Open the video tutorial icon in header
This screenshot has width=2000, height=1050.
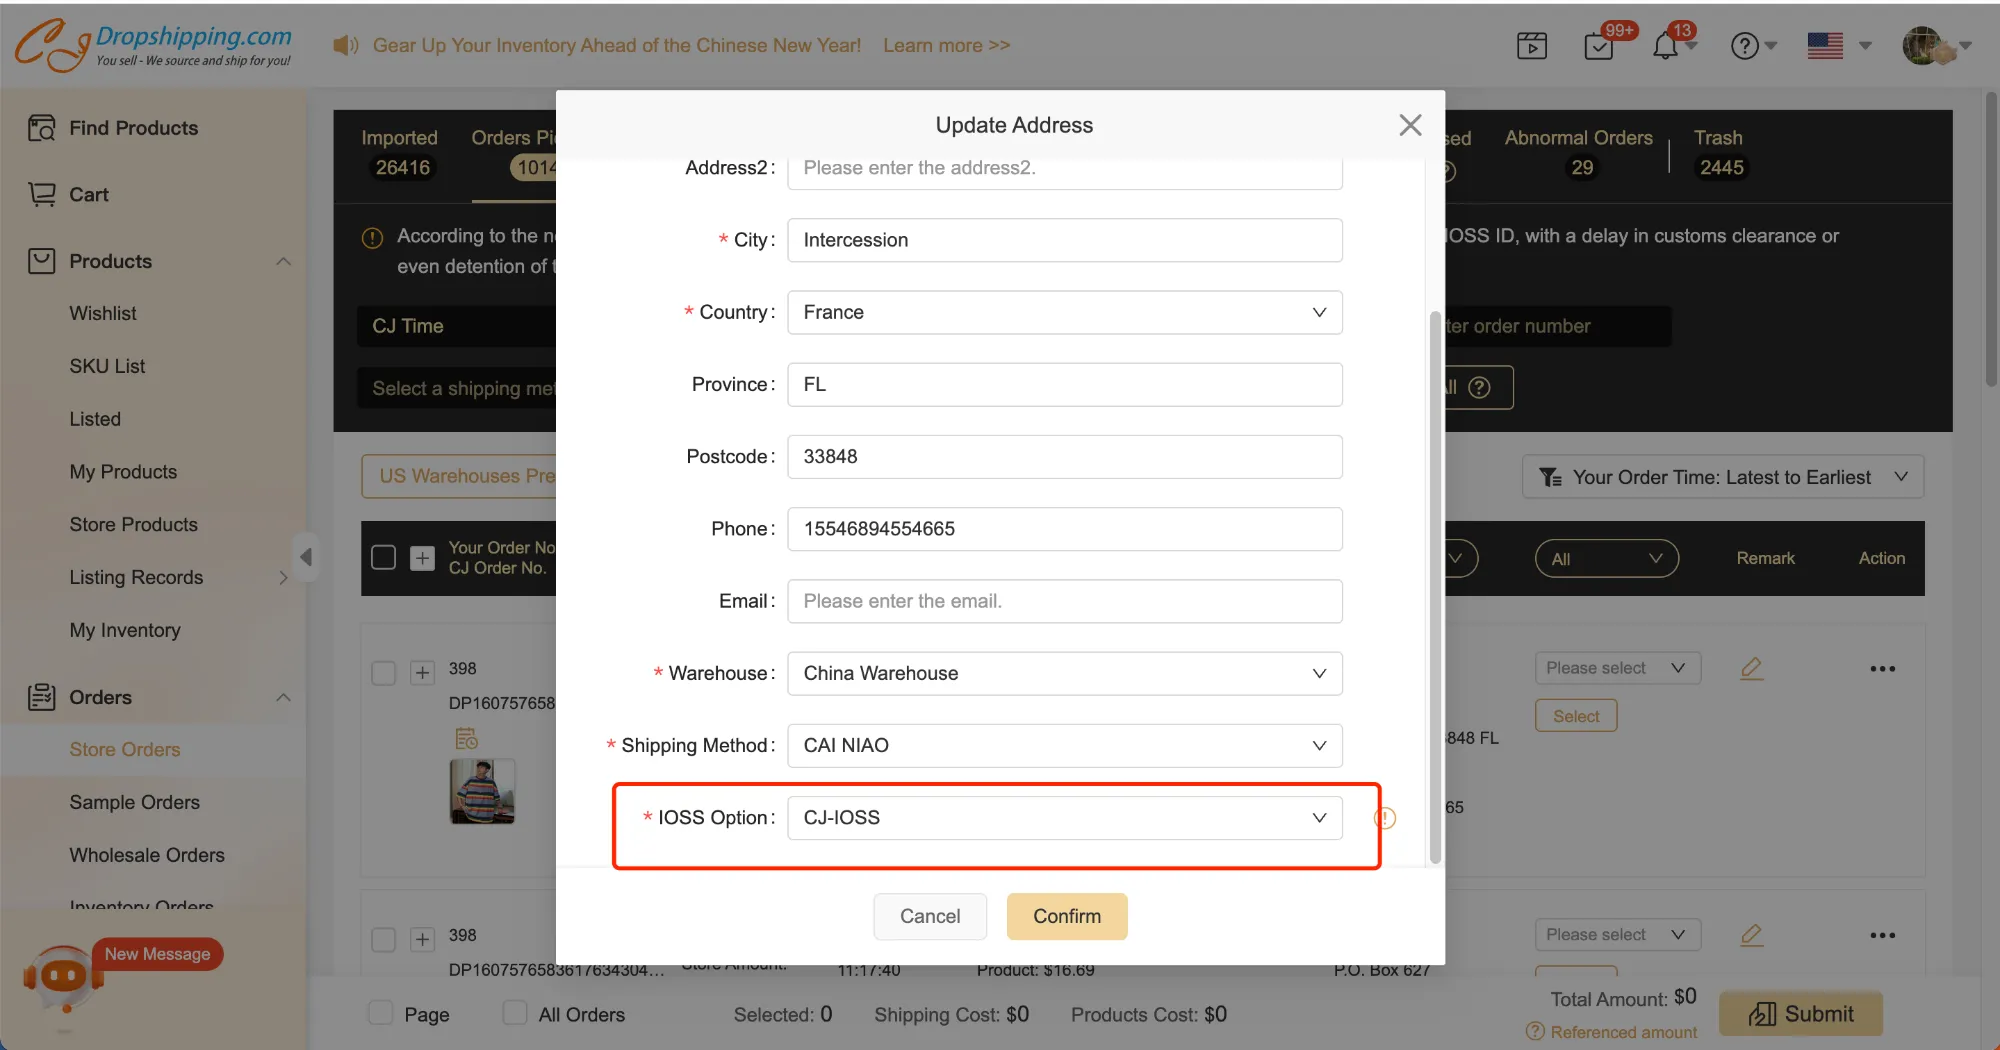point(1531,46)
